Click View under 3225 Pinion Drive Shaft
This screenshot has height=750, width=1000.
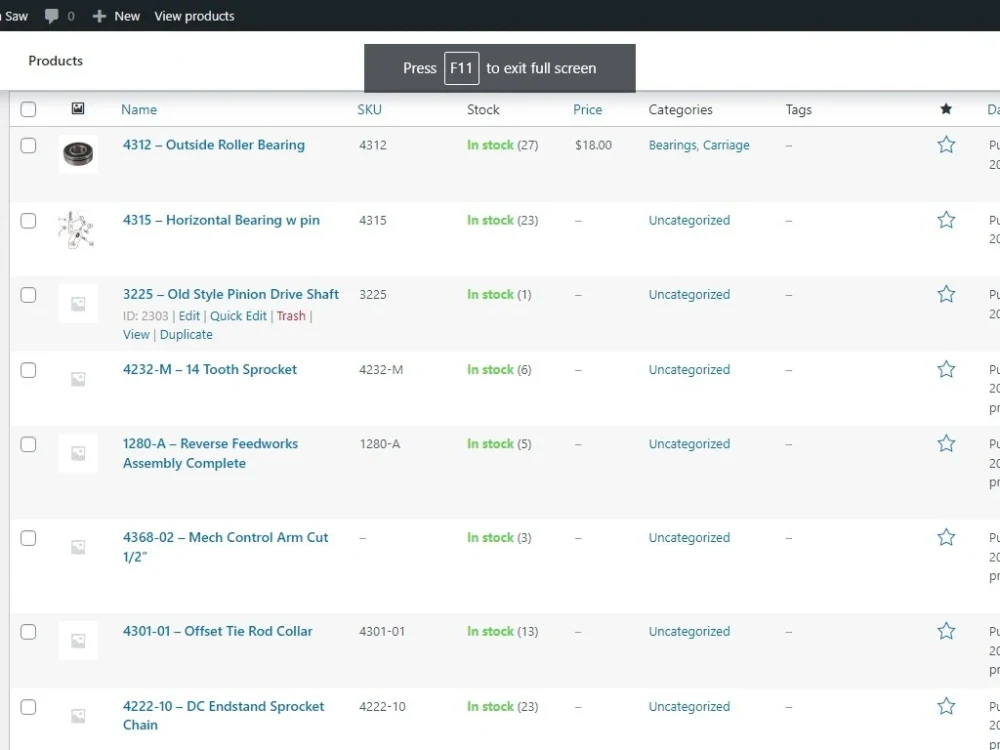[x=136, y=334]
